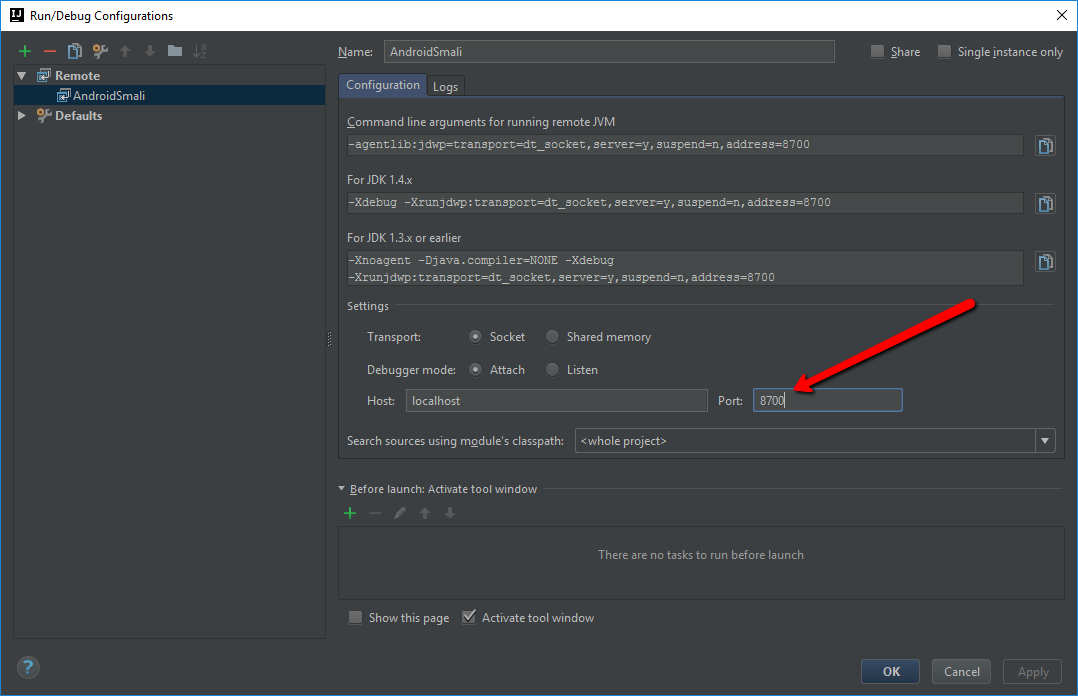This screenshot has width=1078, height=696.
Task: Open the search sources classpath dropdown
Action: (x=1044, y=440)
